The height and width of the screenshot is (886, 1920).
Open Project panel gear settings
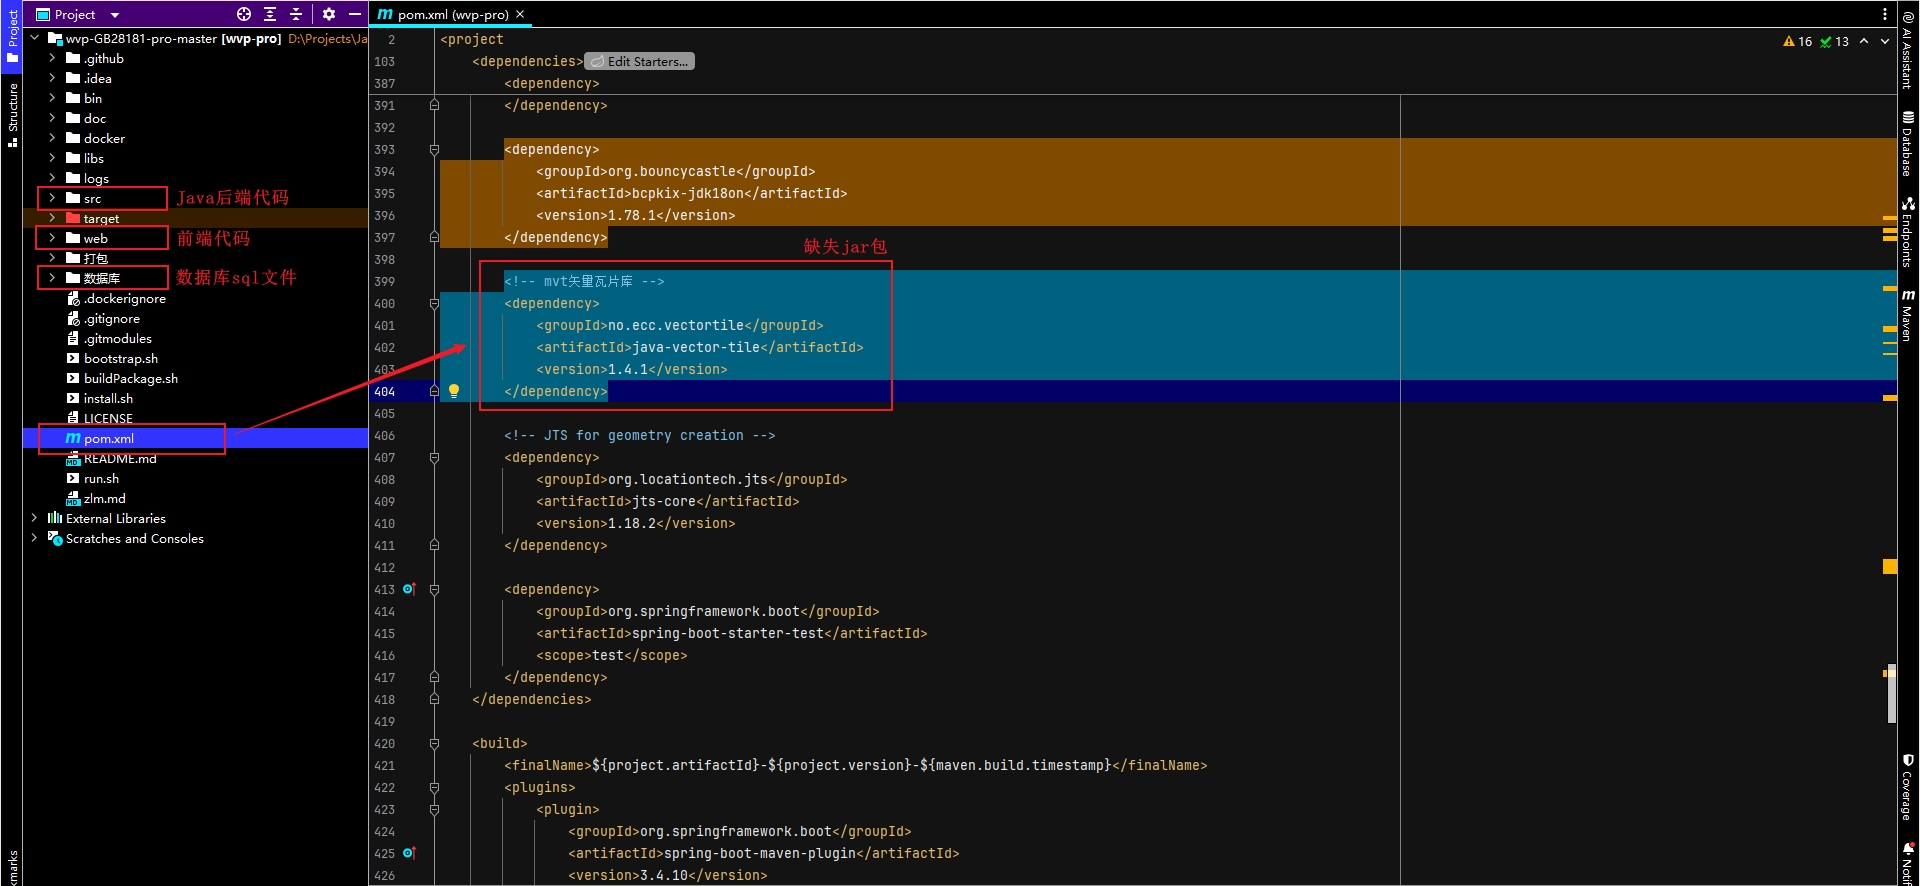(x=329, y=14)
